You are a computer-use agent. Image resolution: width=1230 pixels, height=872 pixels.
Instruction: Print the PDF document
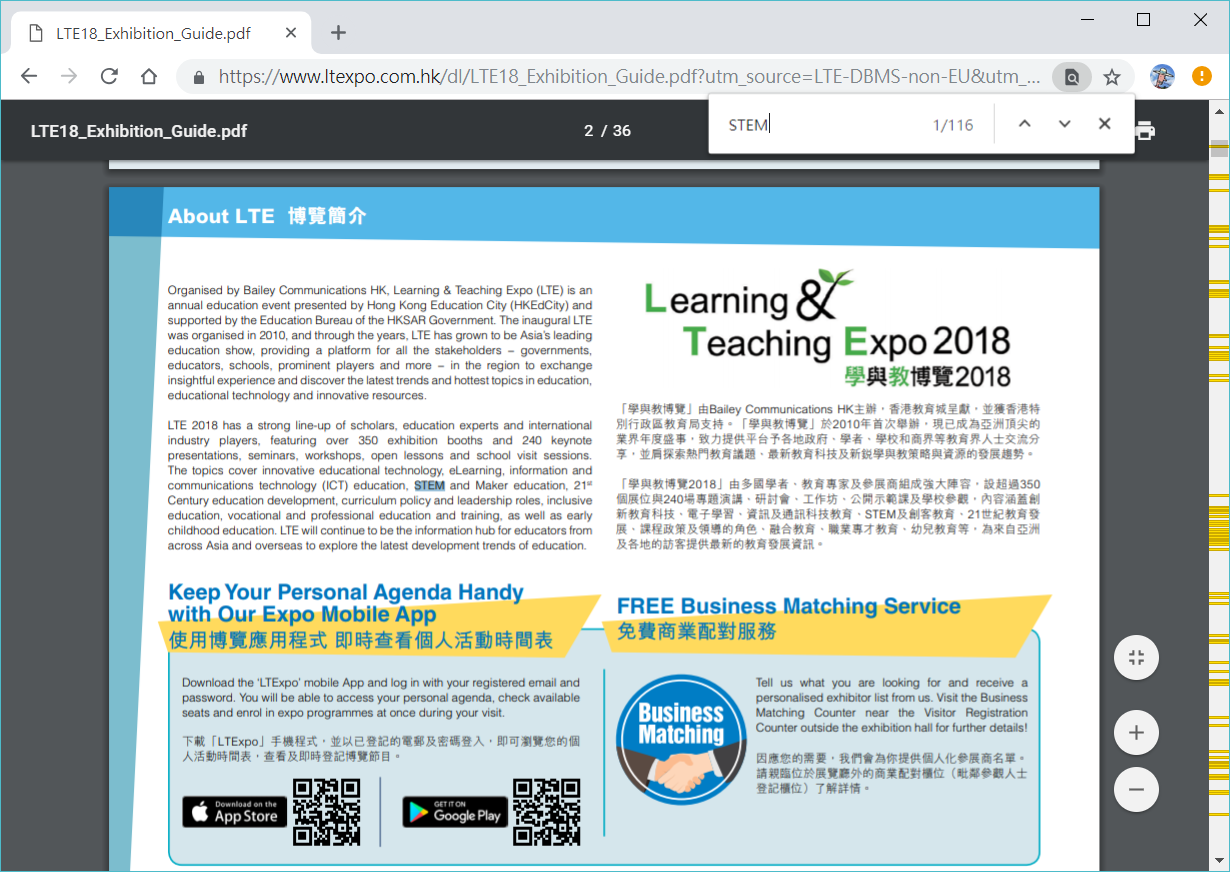click(x=1145, y=131)
